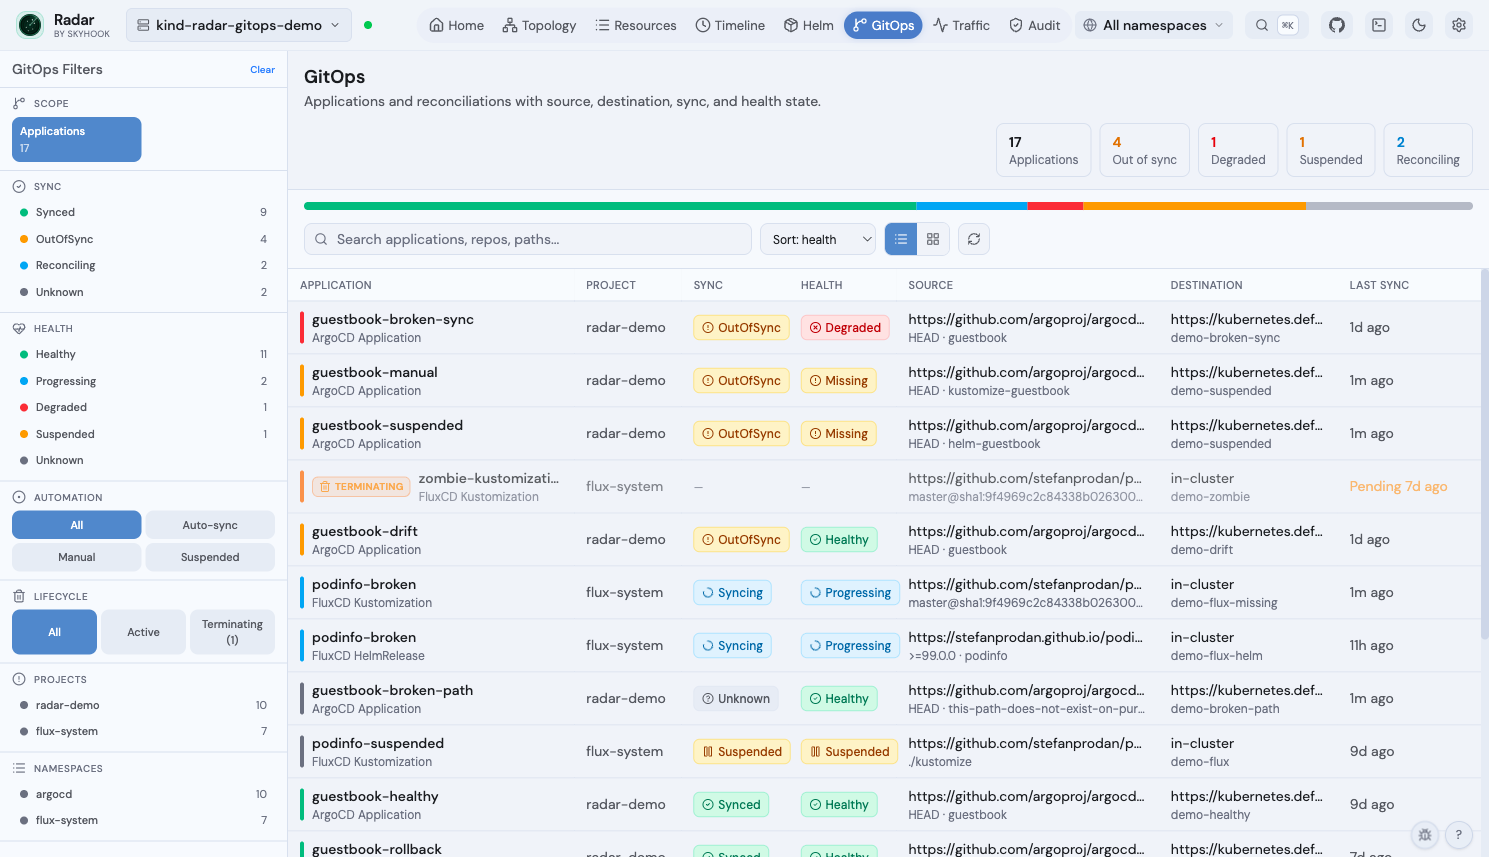Image resolution: width=1489 pixels, height=857 pixels.
Task: Click Unknown sync badge on guestbook-broken-path
Action: click(x=736, y=699)
